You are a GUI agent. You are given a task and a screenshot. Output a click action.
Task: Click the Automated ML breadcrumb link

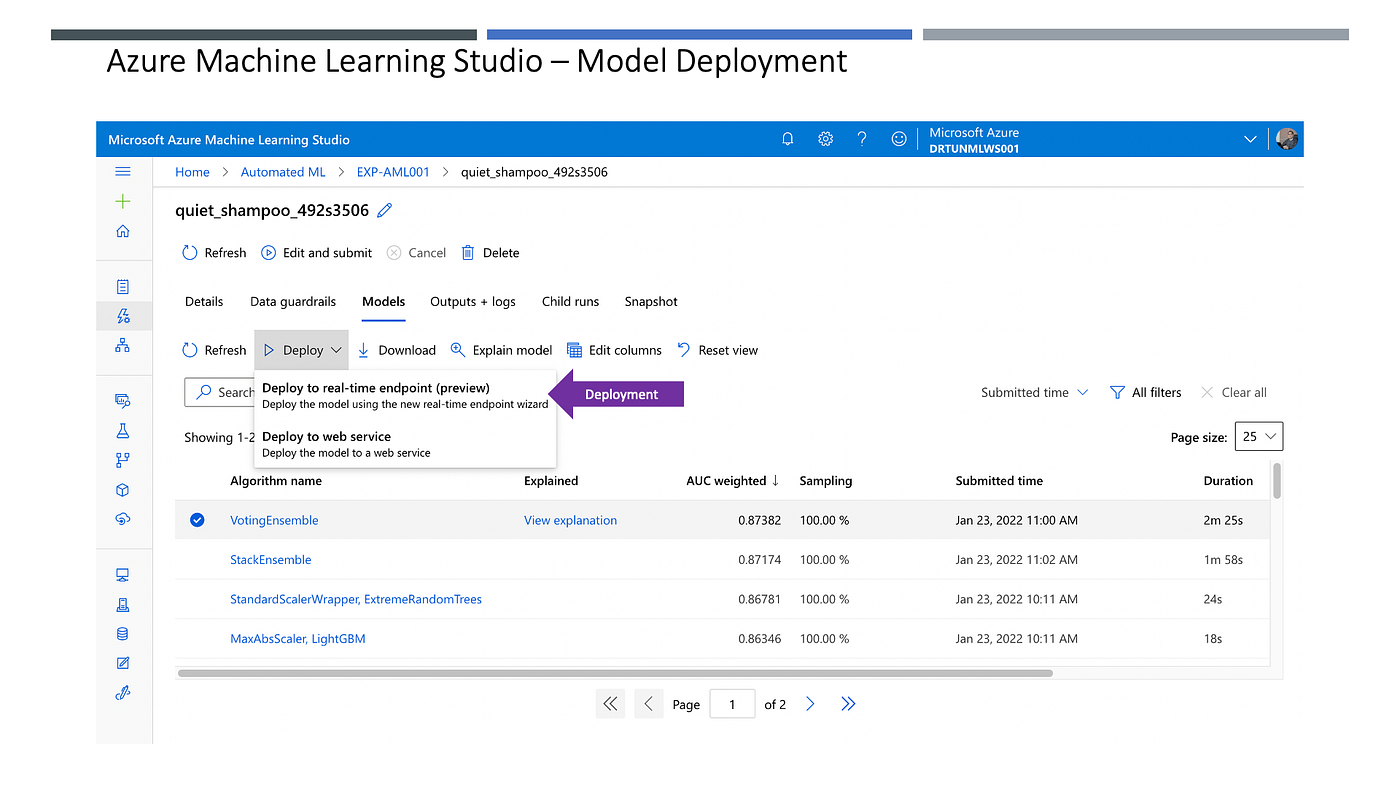point(283,172)
